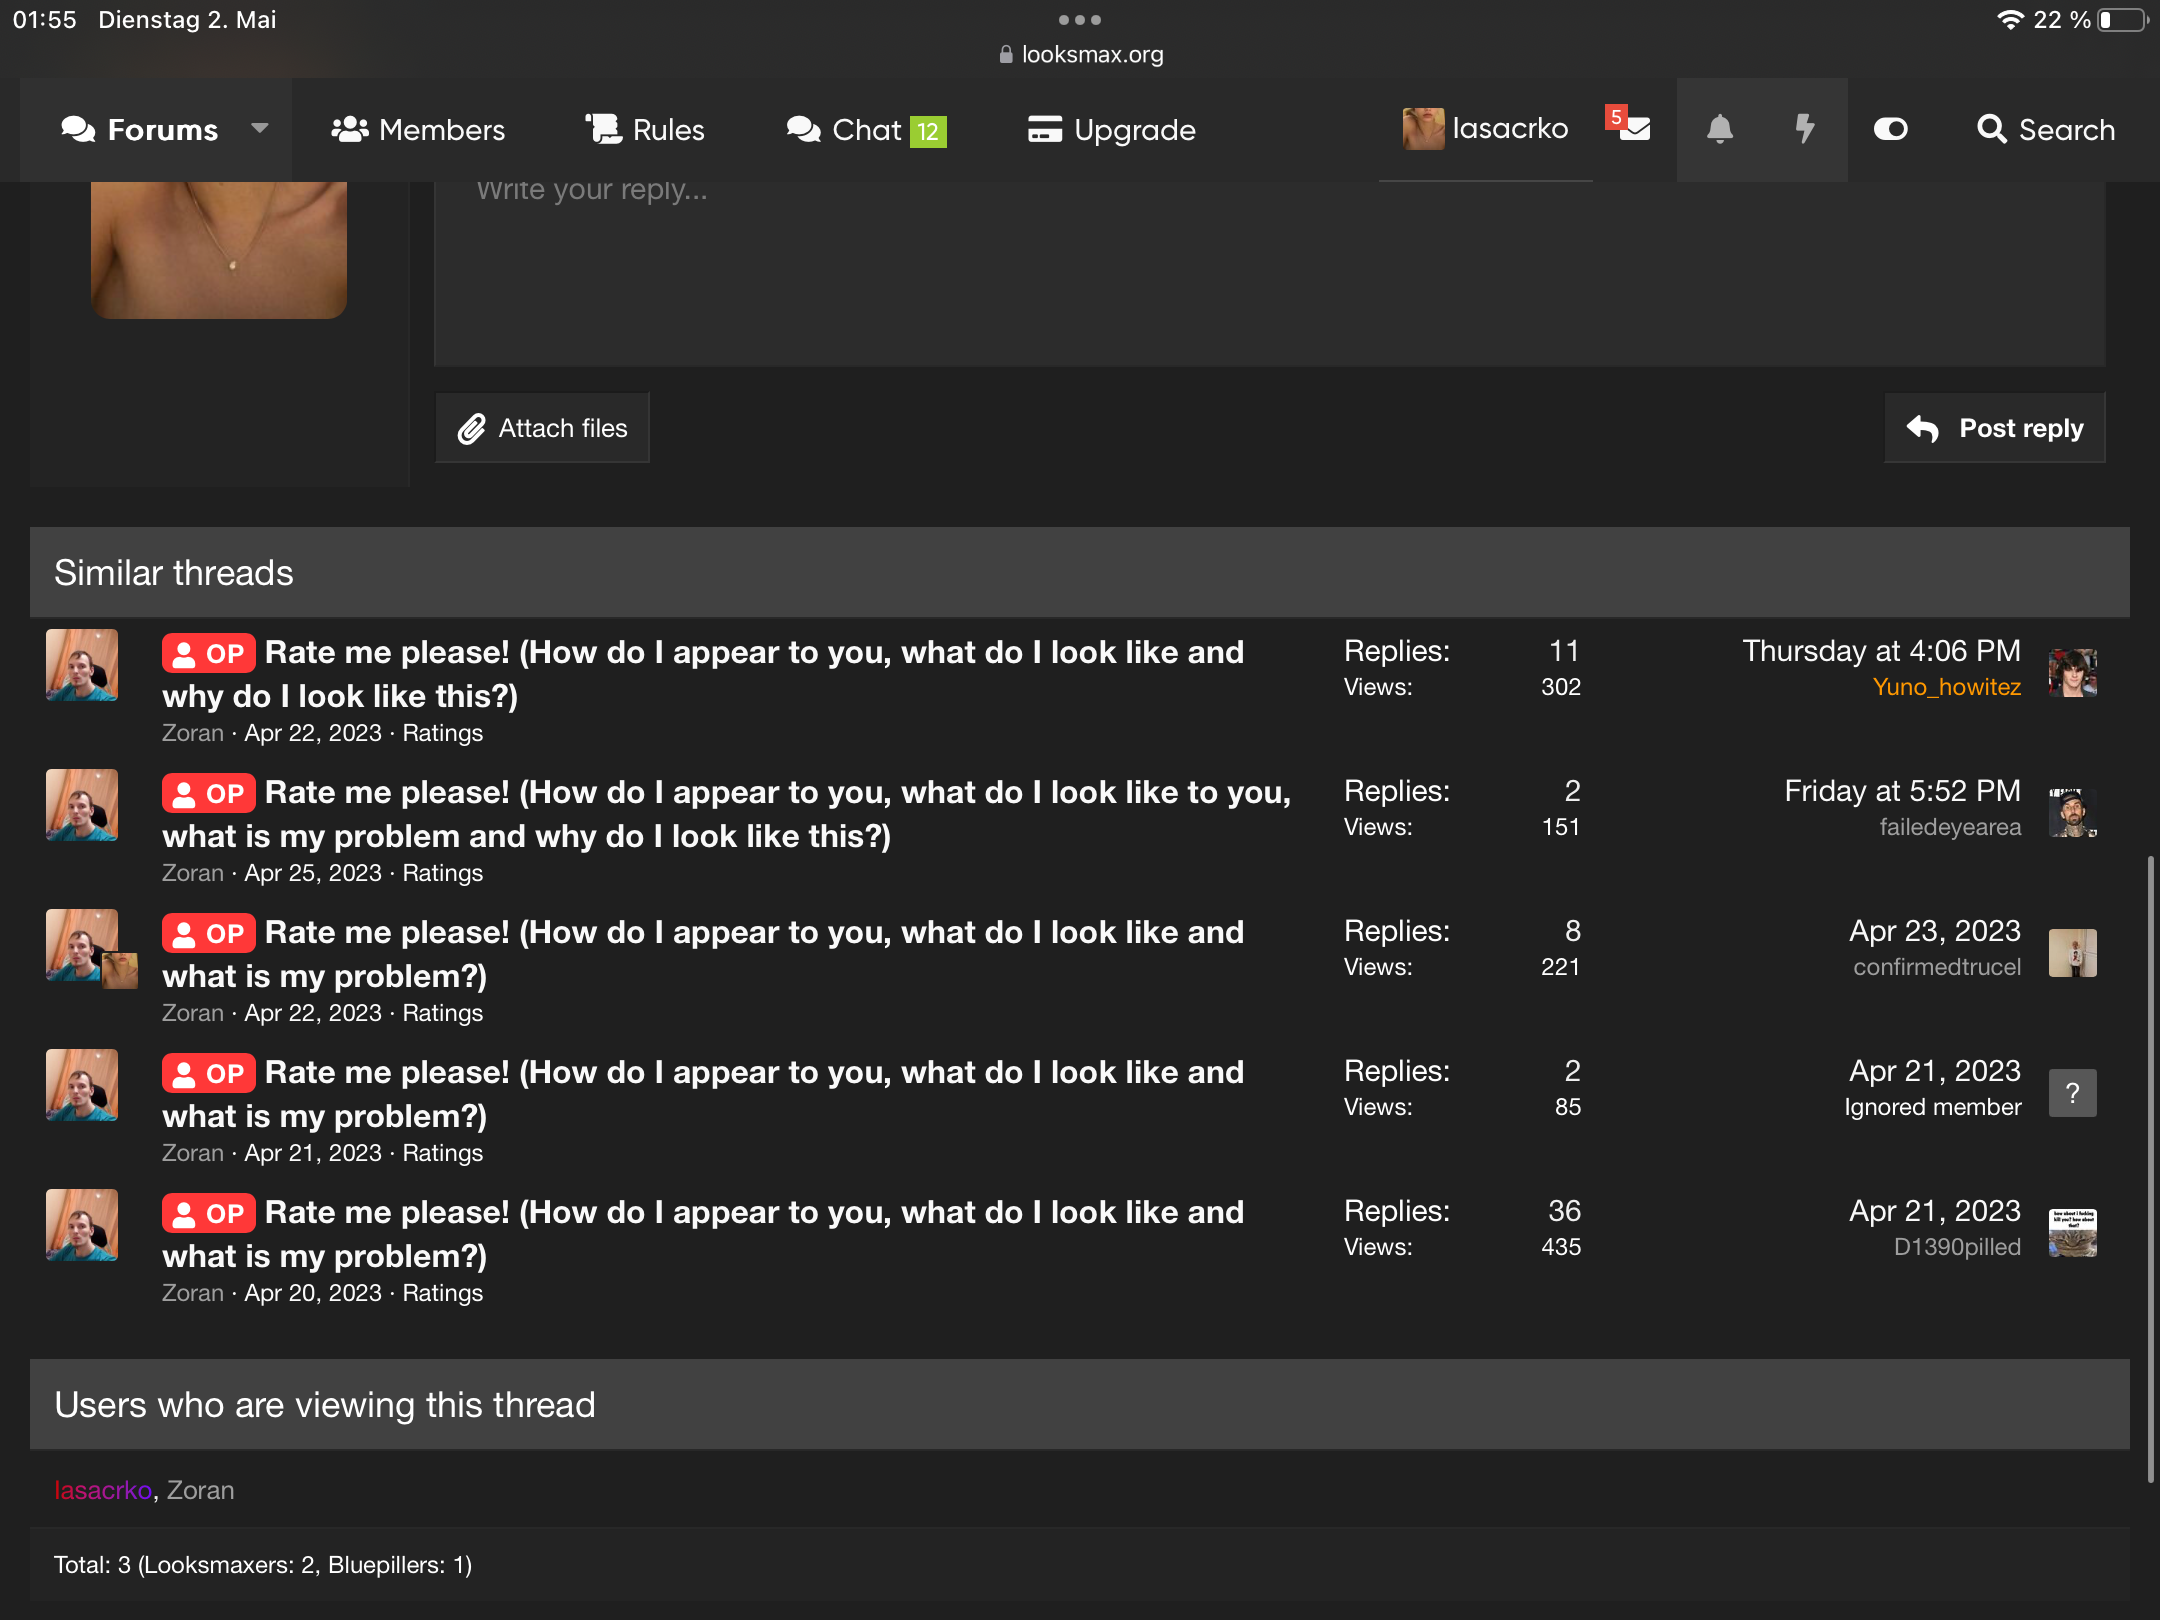
Task: Click the Post reply button
Action: (1995, 428)
